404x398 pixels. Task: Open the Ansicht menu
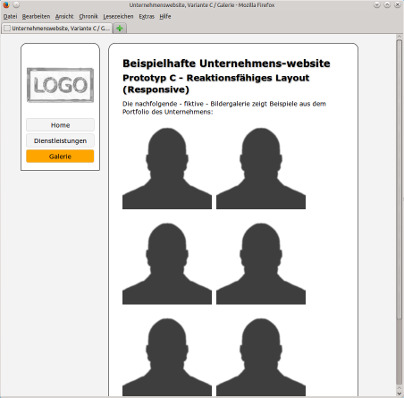[x=64, y=16]
